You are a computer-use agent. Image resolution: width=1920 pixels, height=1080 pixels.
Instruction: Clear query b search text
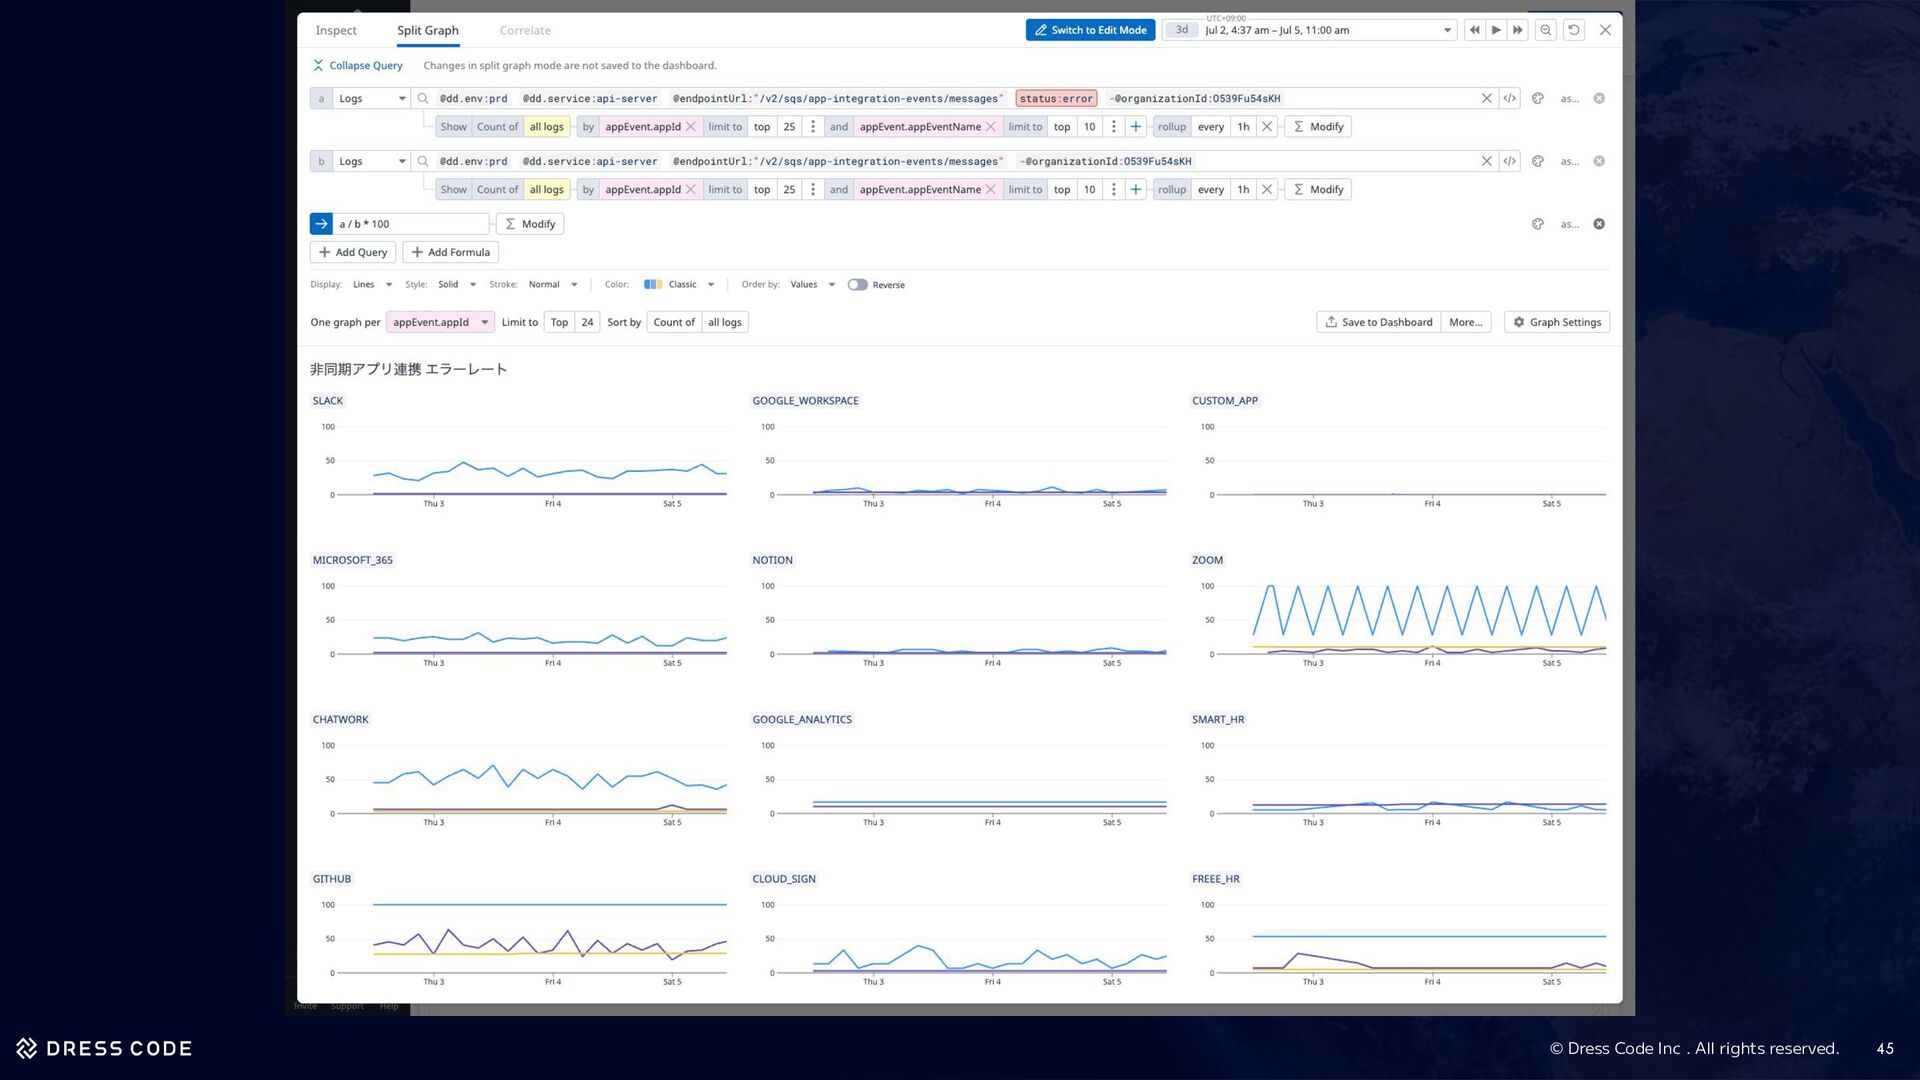(1487, 161)
